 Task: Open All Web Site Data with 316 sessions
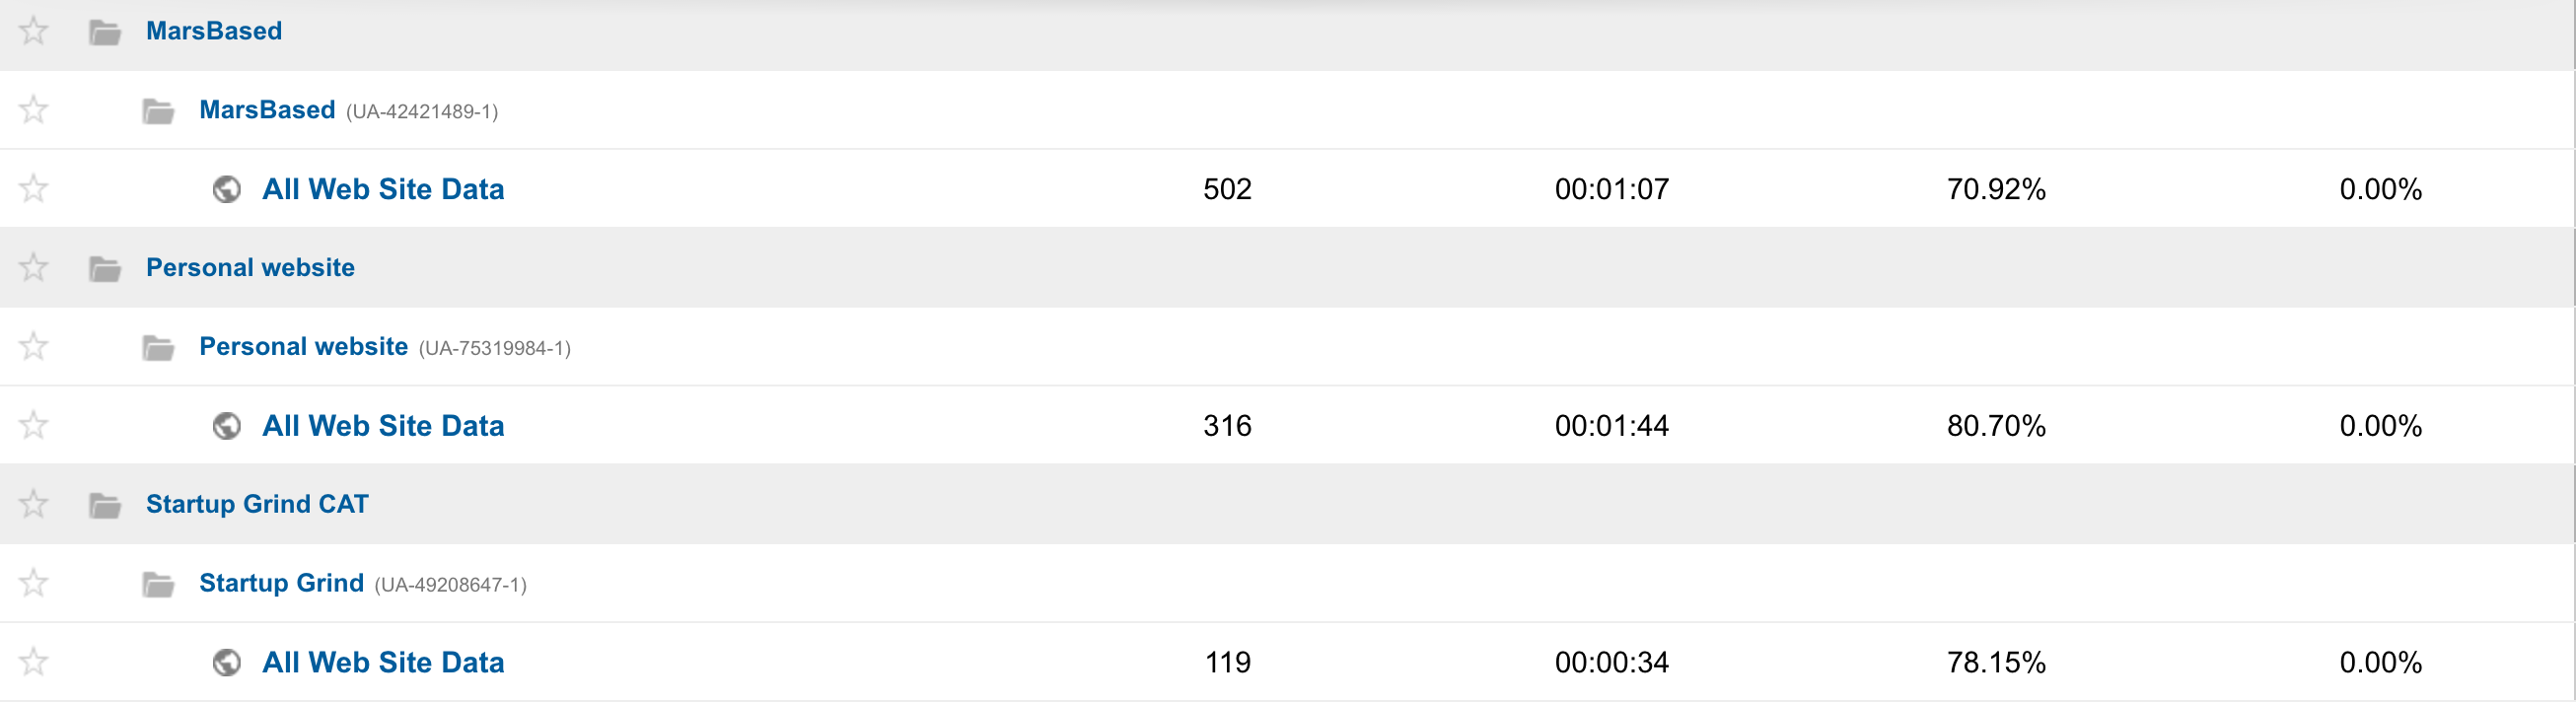(x=383, y=426)
